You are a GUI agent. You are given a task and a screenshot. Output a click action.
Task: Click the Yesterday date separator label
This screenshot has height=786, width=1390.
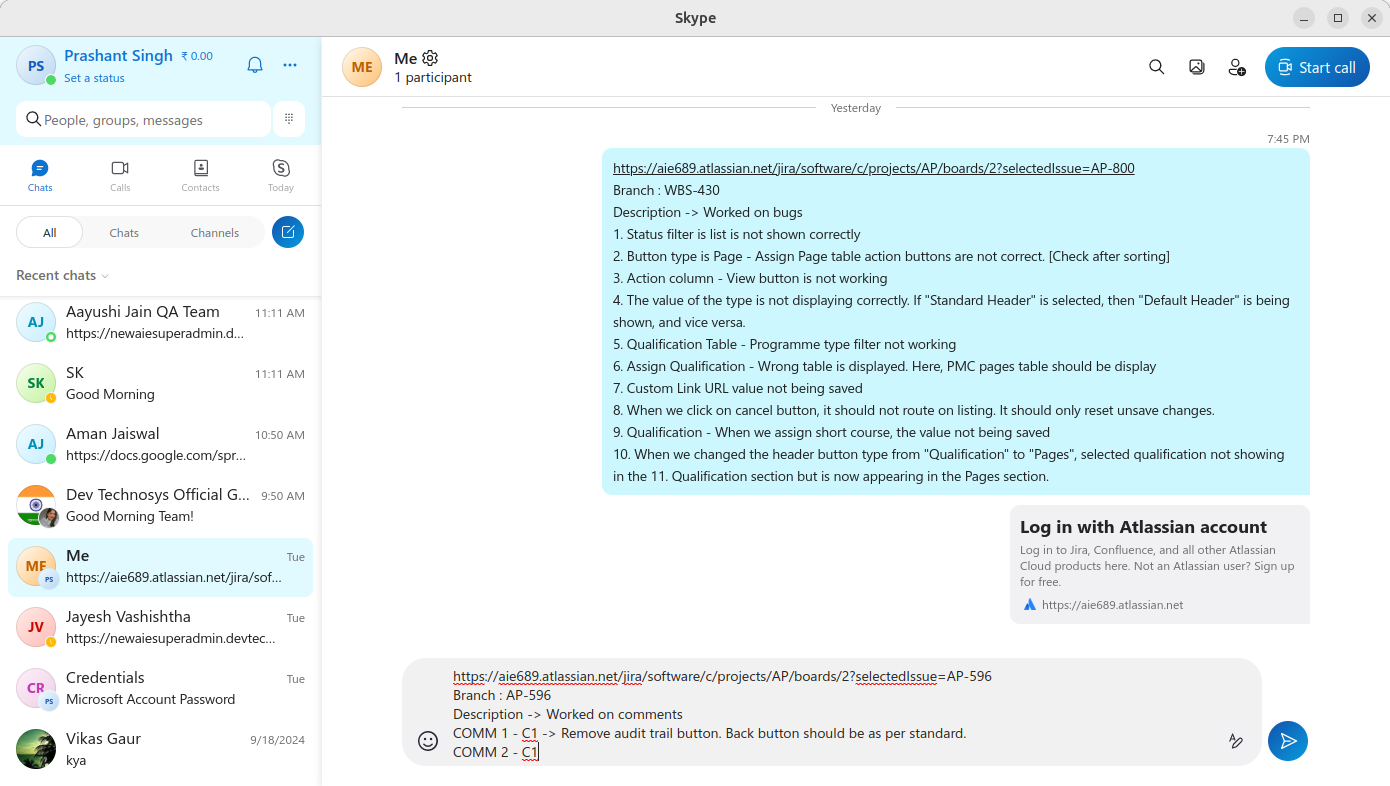pos(856,108)
